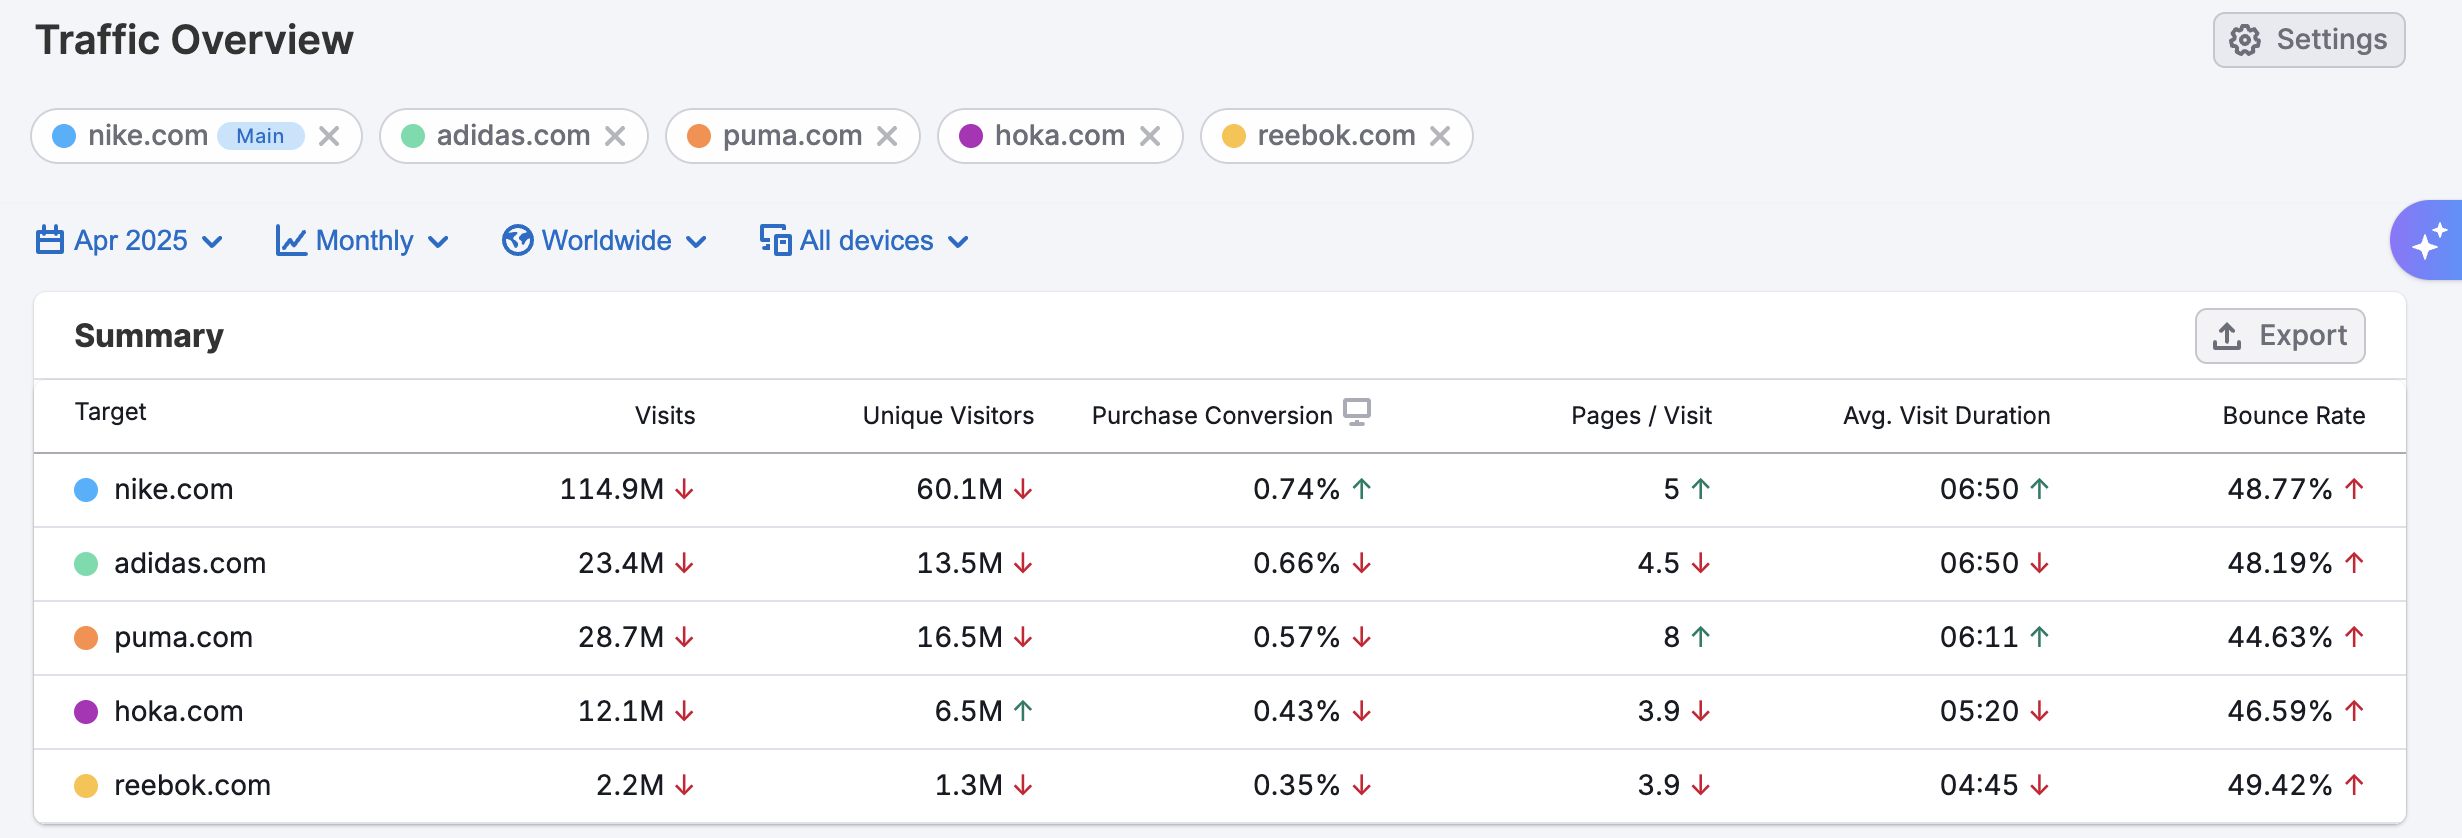Open the Worldwide location dropdown
Screen dimensions: 2462x838
(x=606, y=241)
